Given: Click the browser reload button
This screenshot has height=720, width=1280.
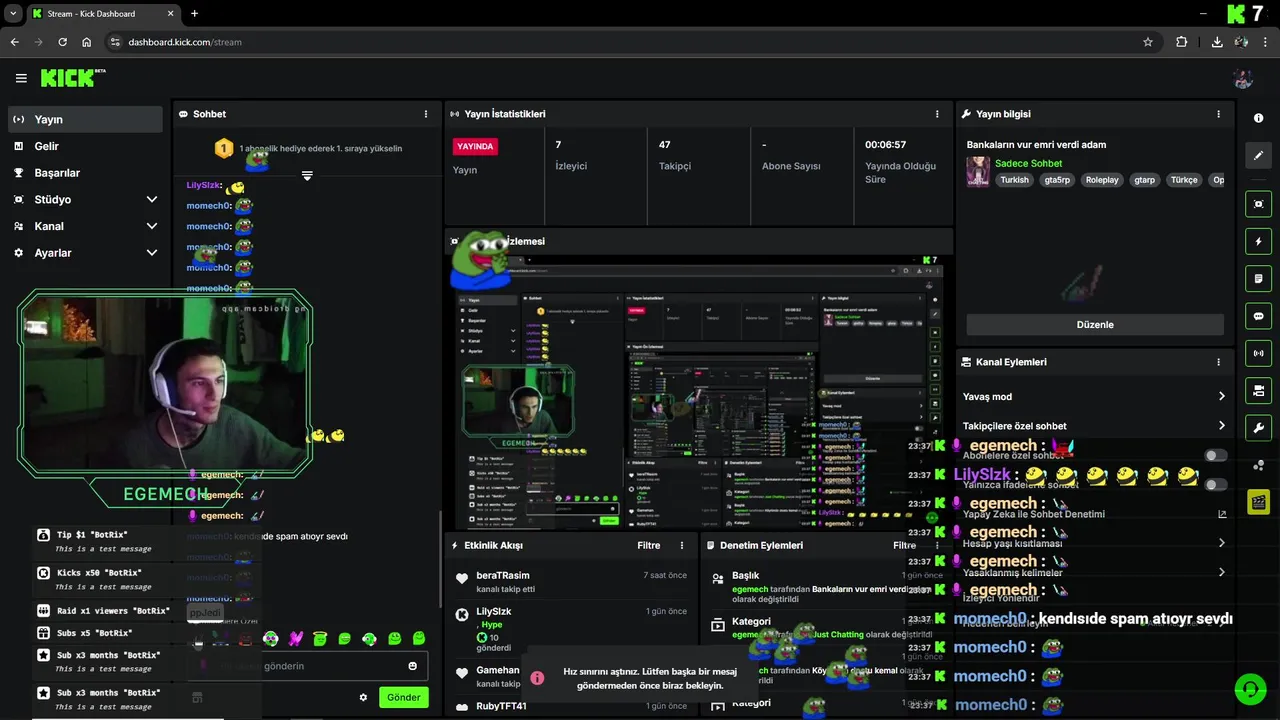Looking at the screenshot, I should pos(62,42).
